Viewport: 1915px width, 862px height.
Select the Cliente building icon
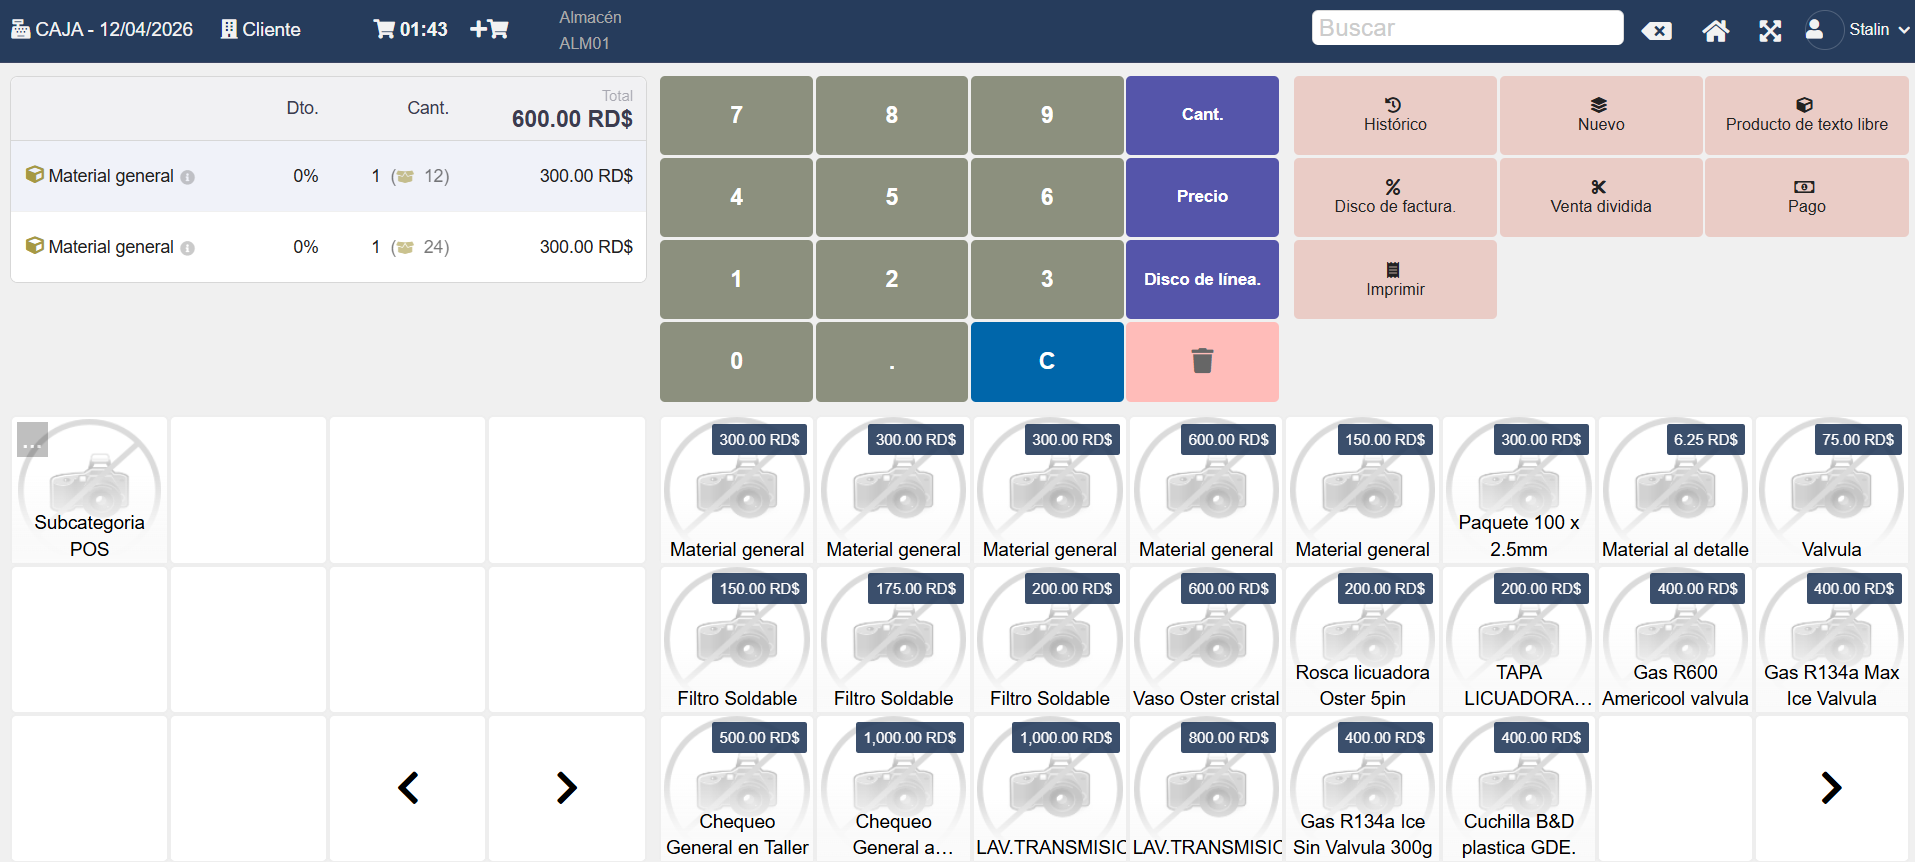(229, 29)
